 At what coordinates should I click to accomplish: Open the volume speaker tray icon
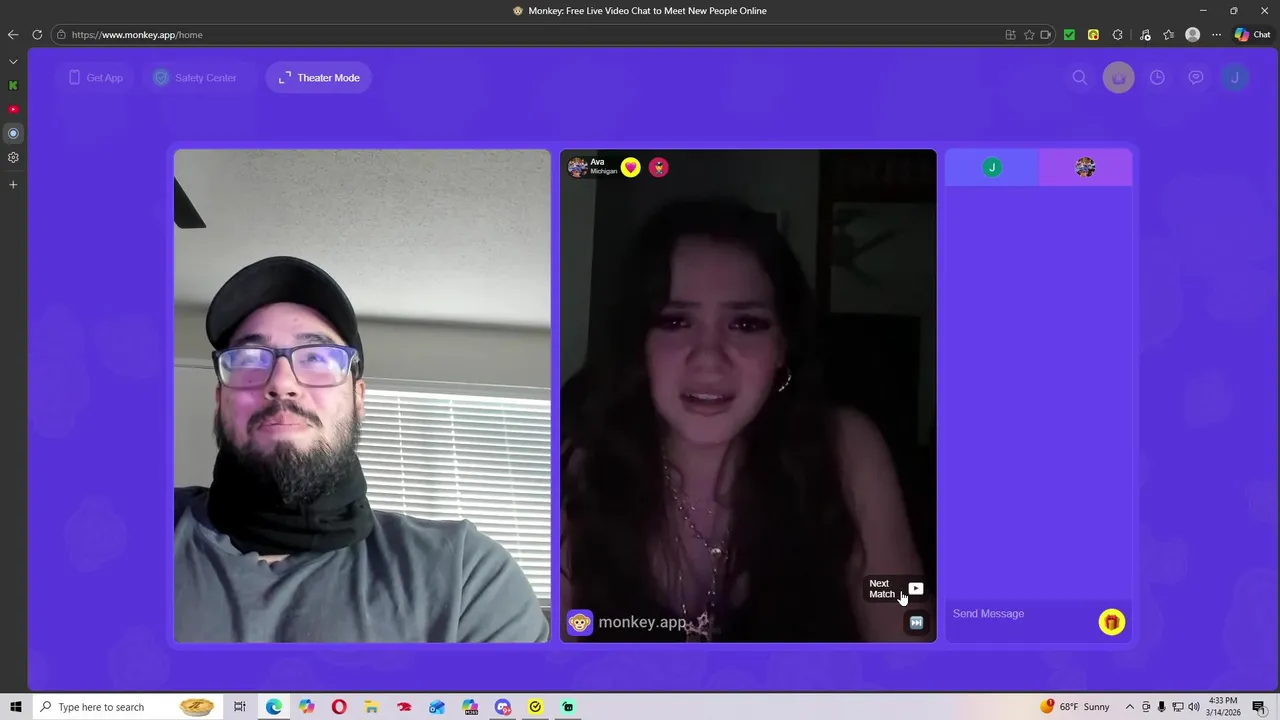[x=1193, y=707]
